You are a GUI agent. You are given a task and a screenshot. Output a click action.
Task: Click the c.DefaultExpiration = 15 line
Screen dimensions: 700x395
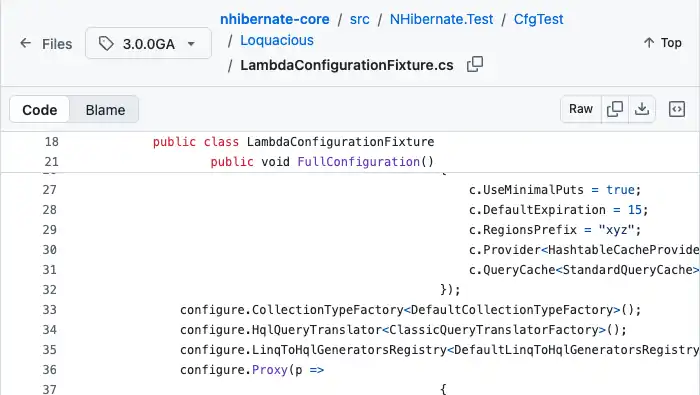pos(558,210)
